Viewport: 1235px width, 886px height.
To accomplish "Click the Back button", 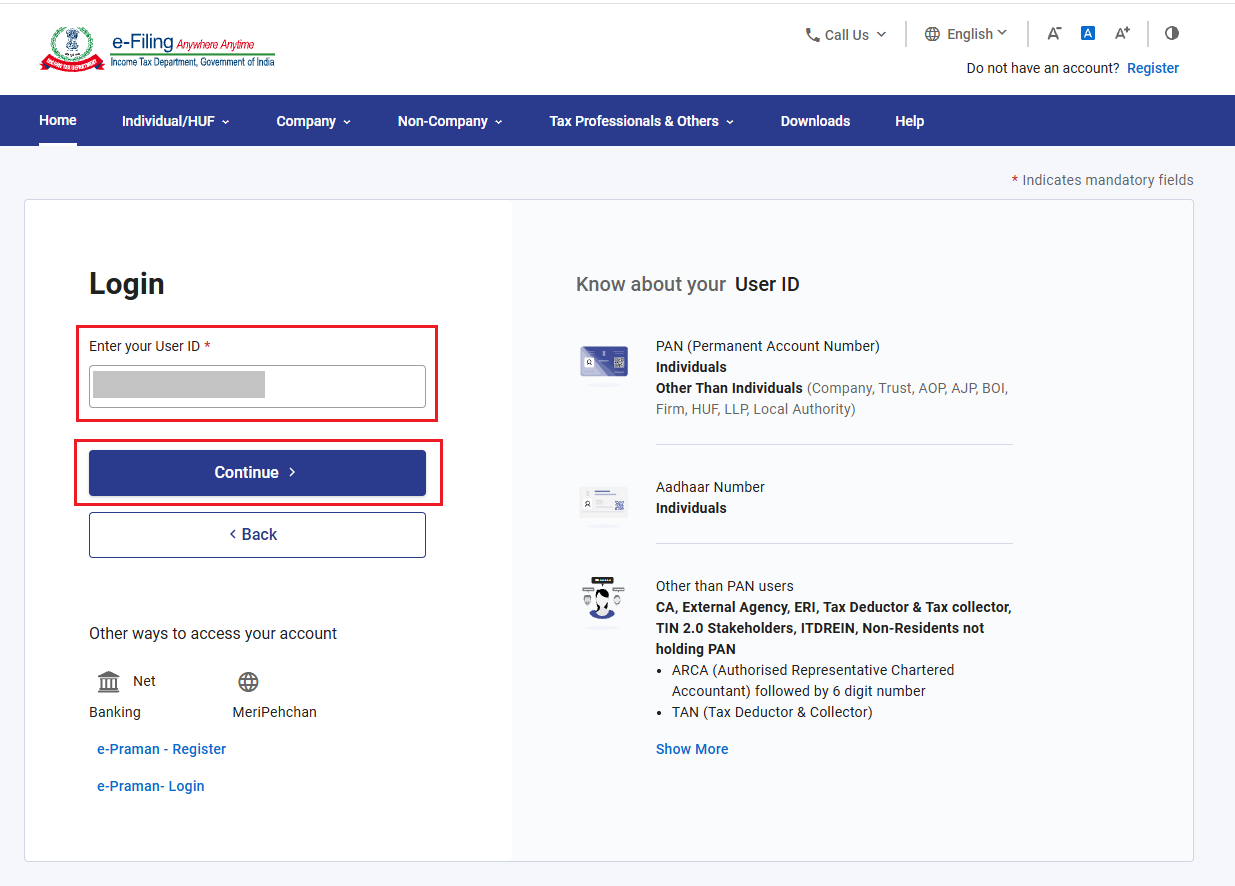I will (257, 534).
